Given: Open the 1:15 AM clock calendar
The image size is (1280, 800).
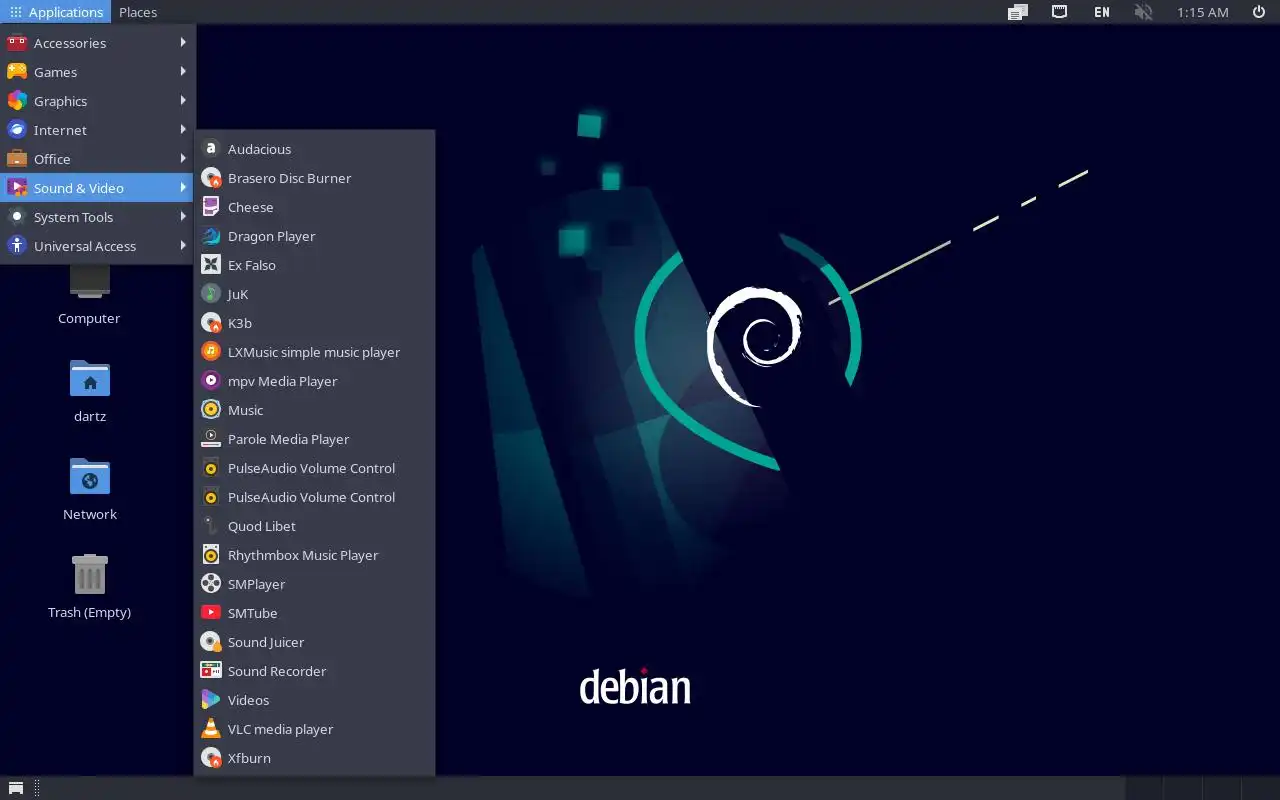Looking at the screenshot, I should pyautogui.click(x=1202, y=12).
